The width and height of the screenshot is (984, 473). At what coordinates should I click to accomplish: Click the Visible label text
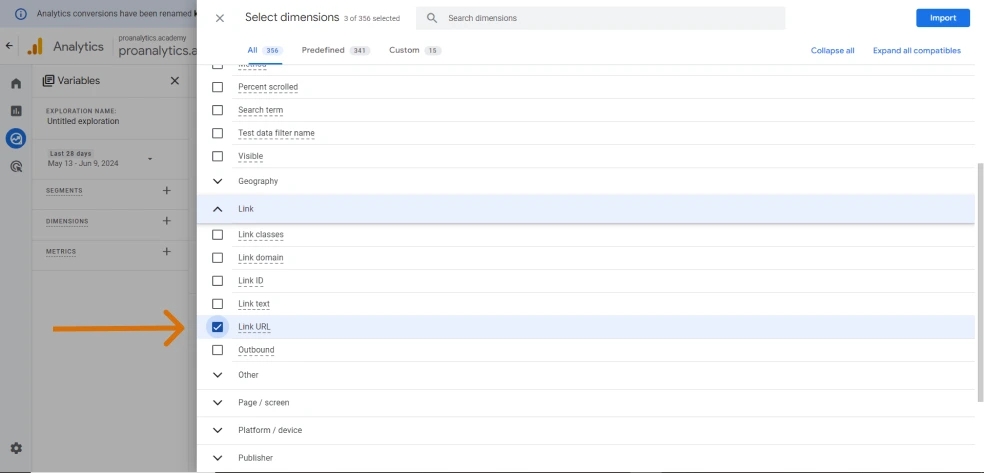pyautogui.click(x=250, y=156)
